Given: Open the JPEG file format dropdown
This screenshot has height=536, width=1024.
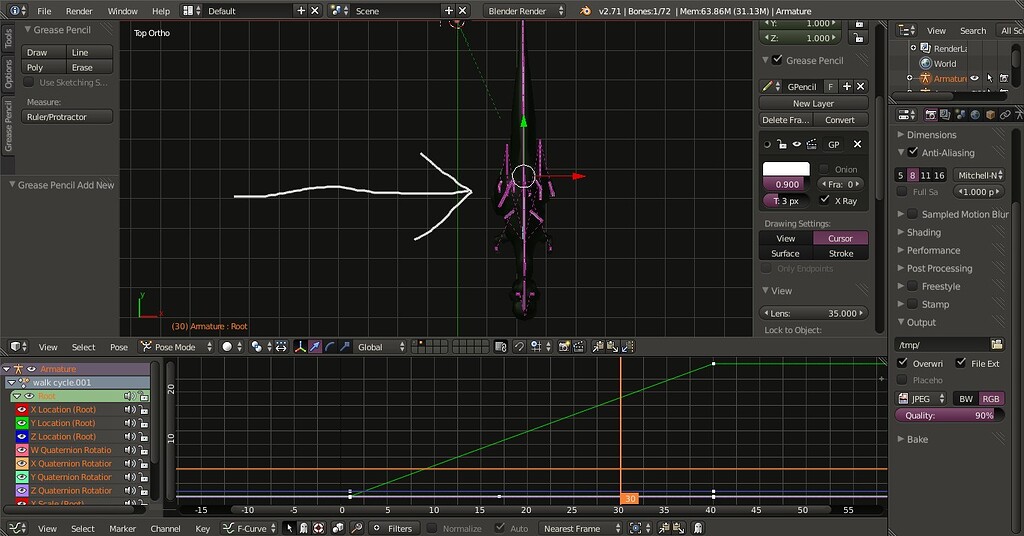Looking at the screenshot, I should click(x=921, y=398).
